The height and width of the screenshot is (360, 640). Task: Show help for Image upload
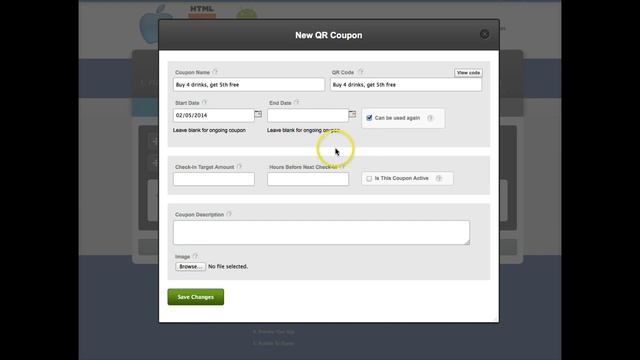pos(195,256)
